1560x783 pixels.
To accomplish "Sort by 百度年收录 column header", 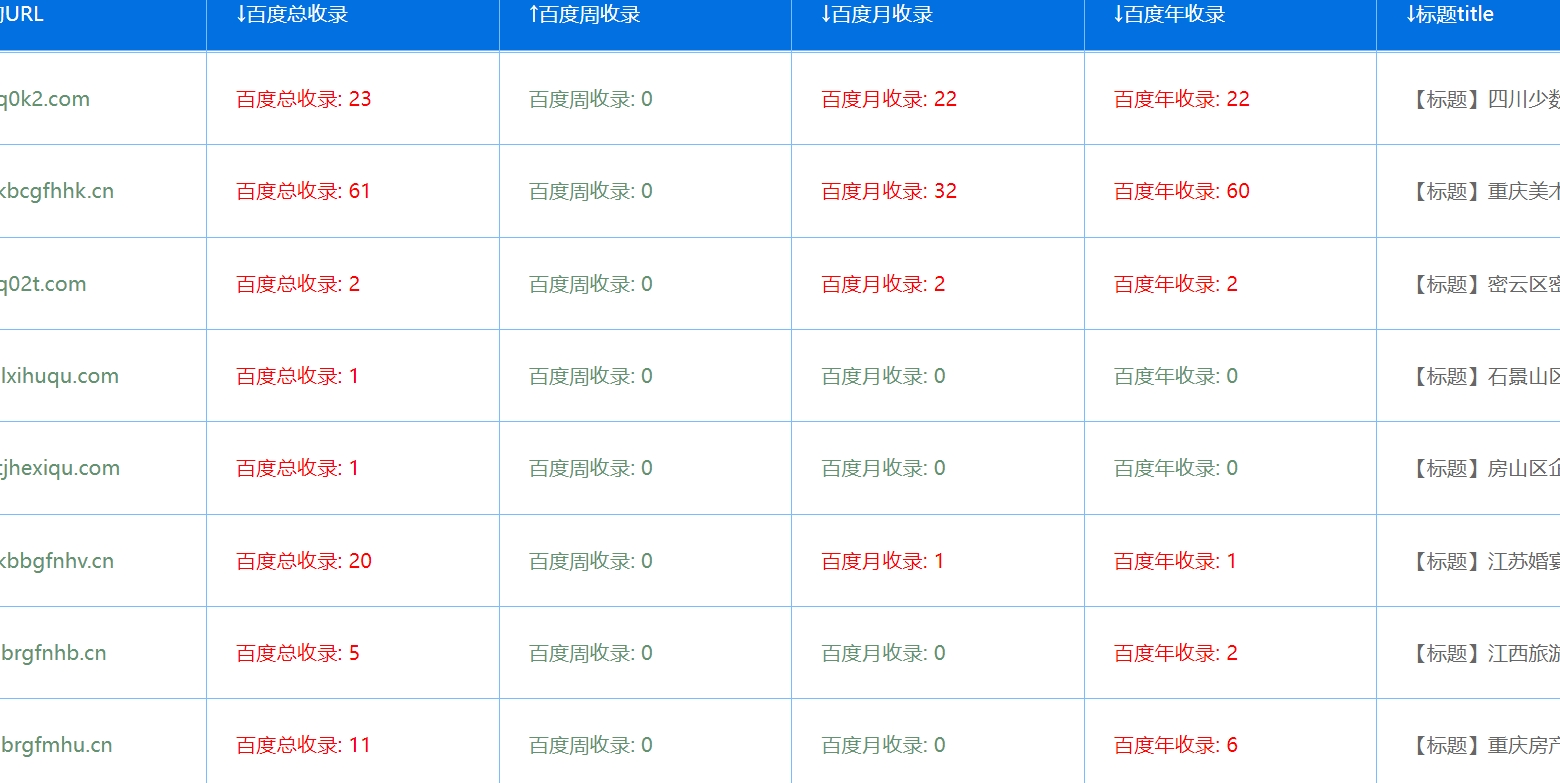I will click(1170, 14).
